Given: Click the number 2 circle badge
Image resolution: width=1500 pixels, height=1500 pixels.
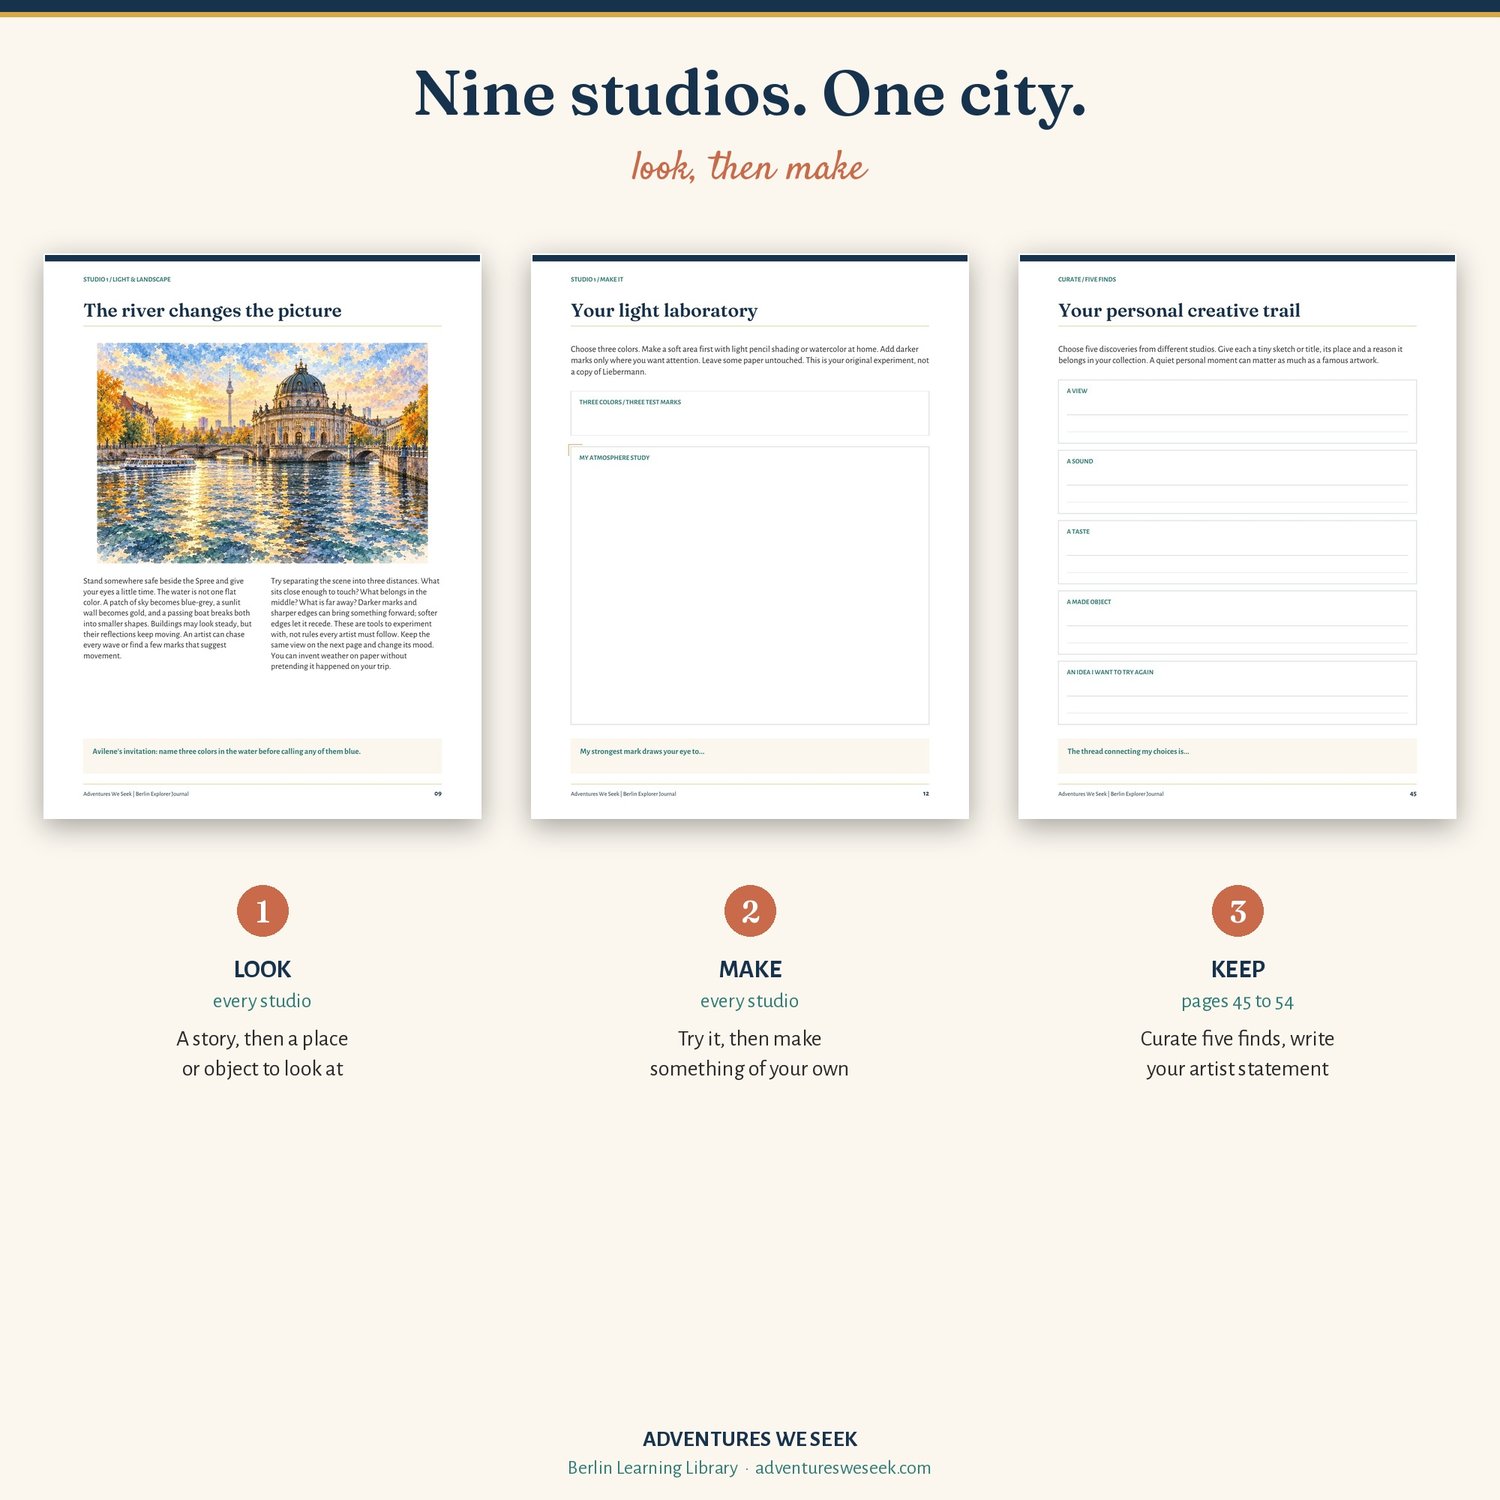Looking at the screenshot, I should (x=750, y=911).
